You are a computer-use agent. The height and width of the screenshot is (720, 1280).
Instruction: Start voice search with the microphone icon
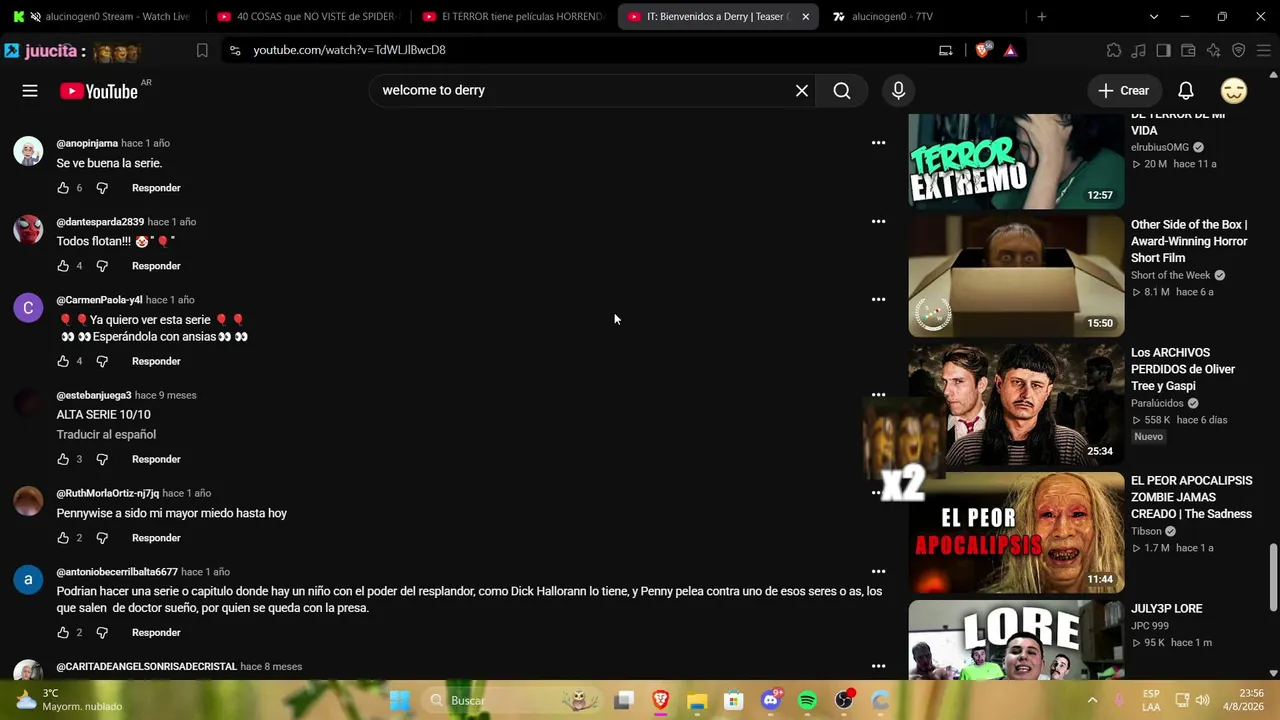[898, 91]
